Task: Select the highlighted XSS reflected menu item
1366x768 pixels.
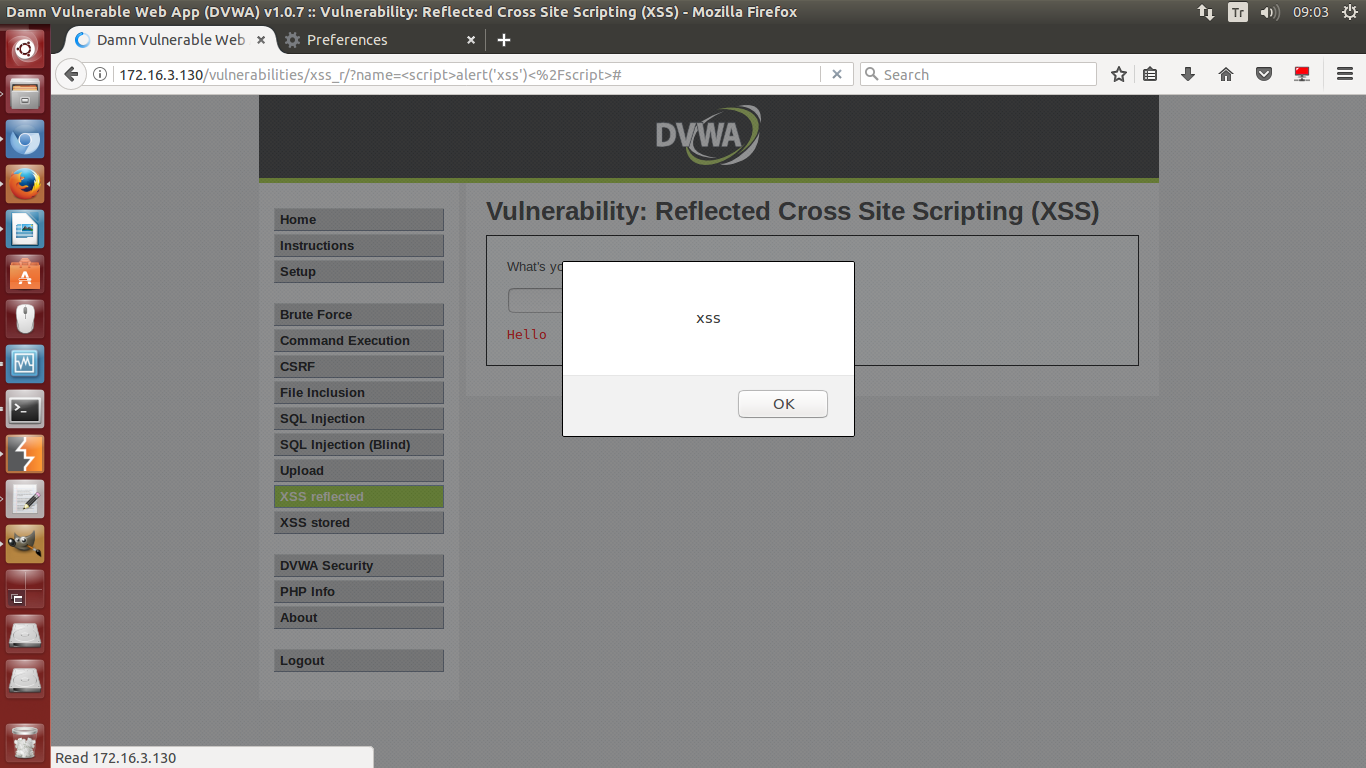Action: click(x=359, y=497)
